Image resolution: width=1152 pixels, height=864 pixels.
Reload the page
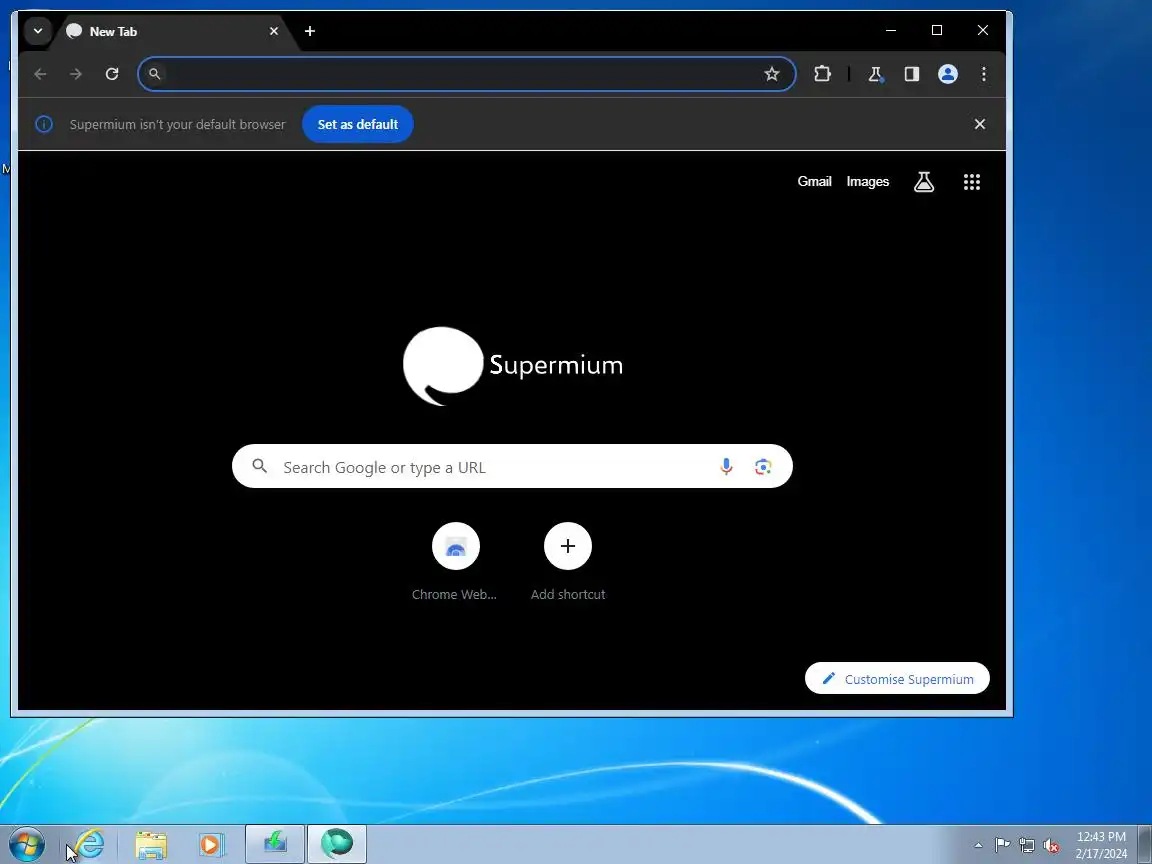tap(112, 73)
